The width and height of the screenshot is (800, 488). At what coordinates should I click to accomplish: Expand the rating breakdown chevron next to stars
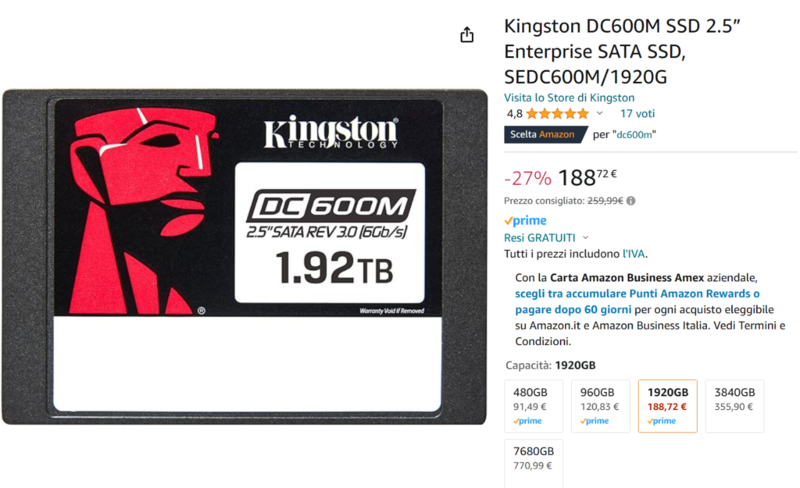pos(600,113)
